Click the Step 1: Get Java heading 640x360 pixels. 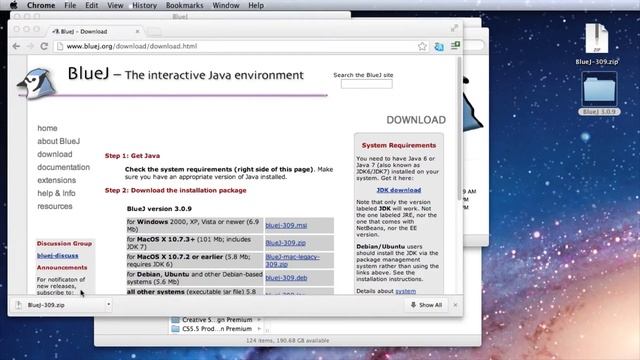coord(132,156)
